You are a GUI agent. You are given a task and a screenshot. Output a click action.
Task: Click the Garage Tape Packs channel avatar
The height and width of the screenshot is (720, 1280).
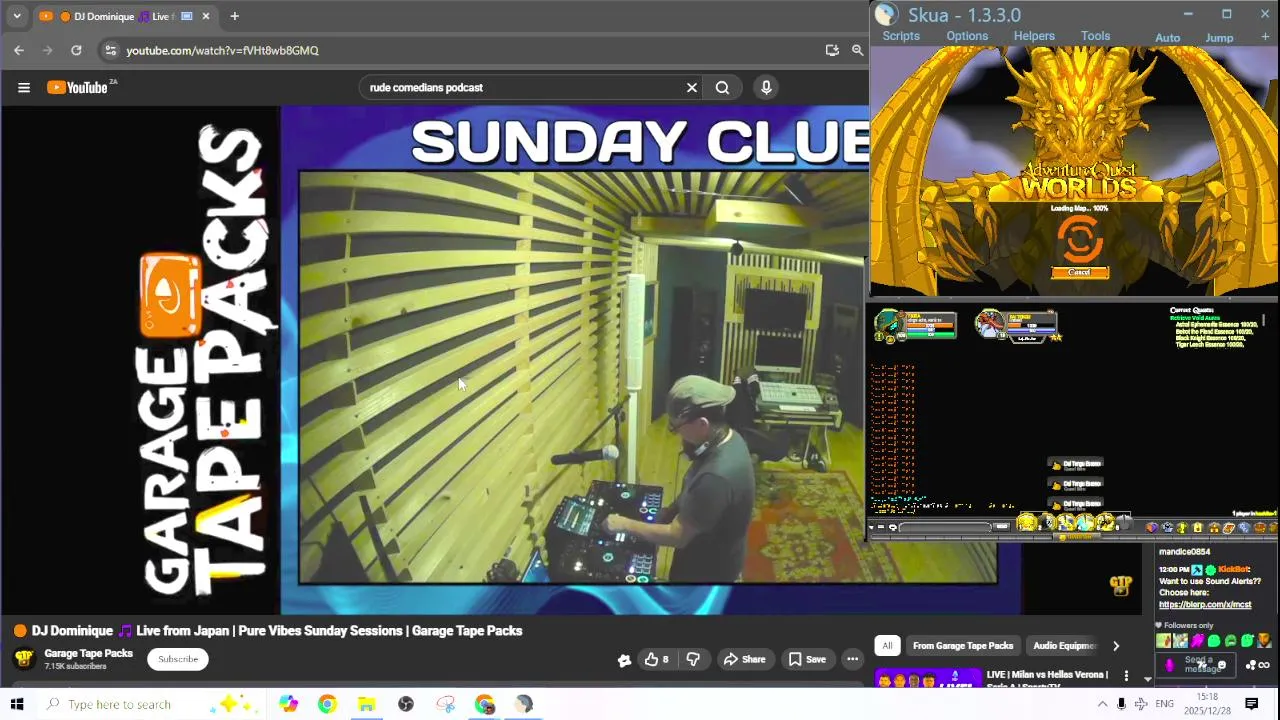coord(24,658)
